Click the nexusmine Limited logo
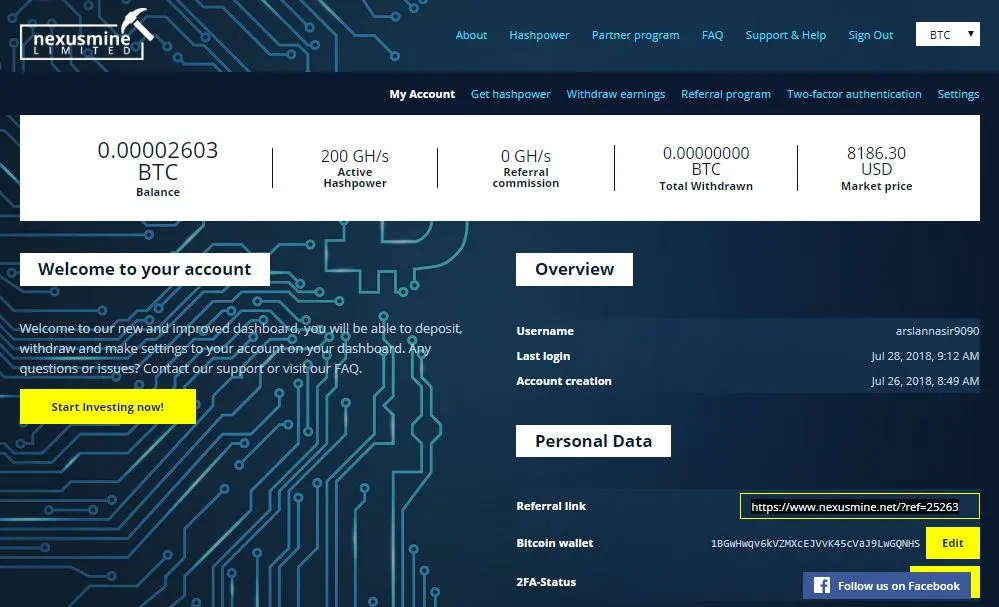 pos(87,36)
